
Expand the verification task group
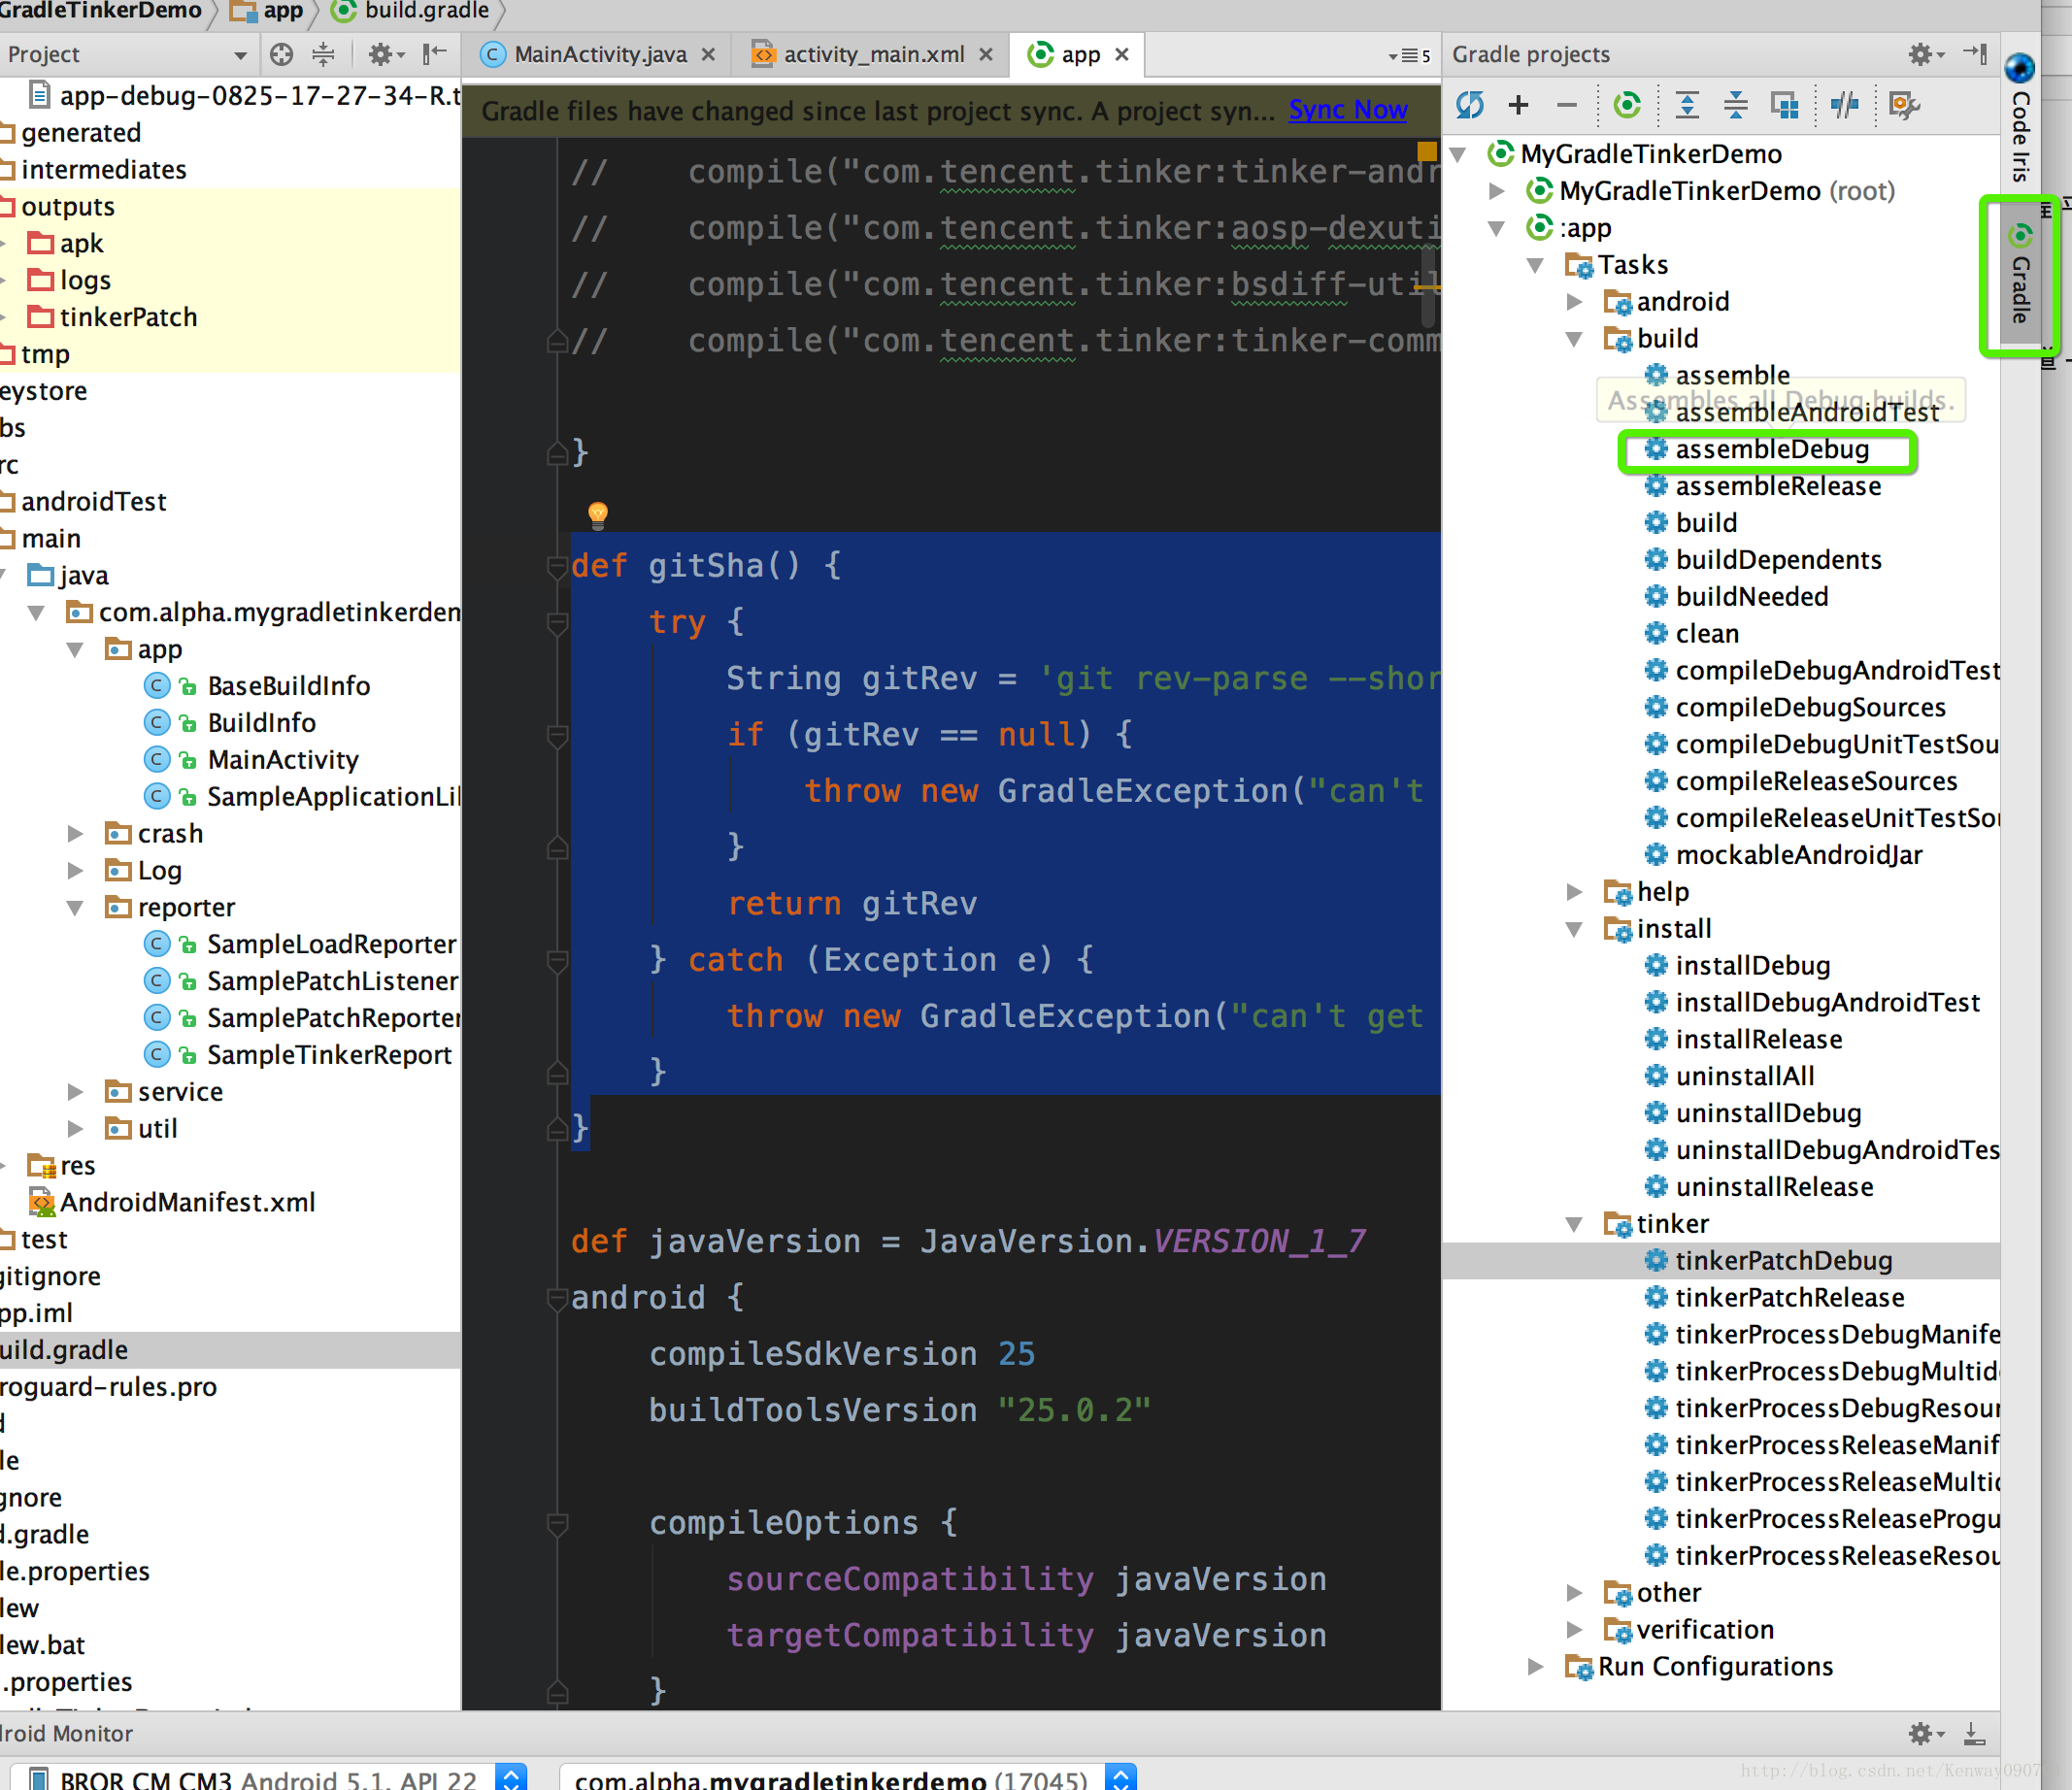point(1575,1630)
